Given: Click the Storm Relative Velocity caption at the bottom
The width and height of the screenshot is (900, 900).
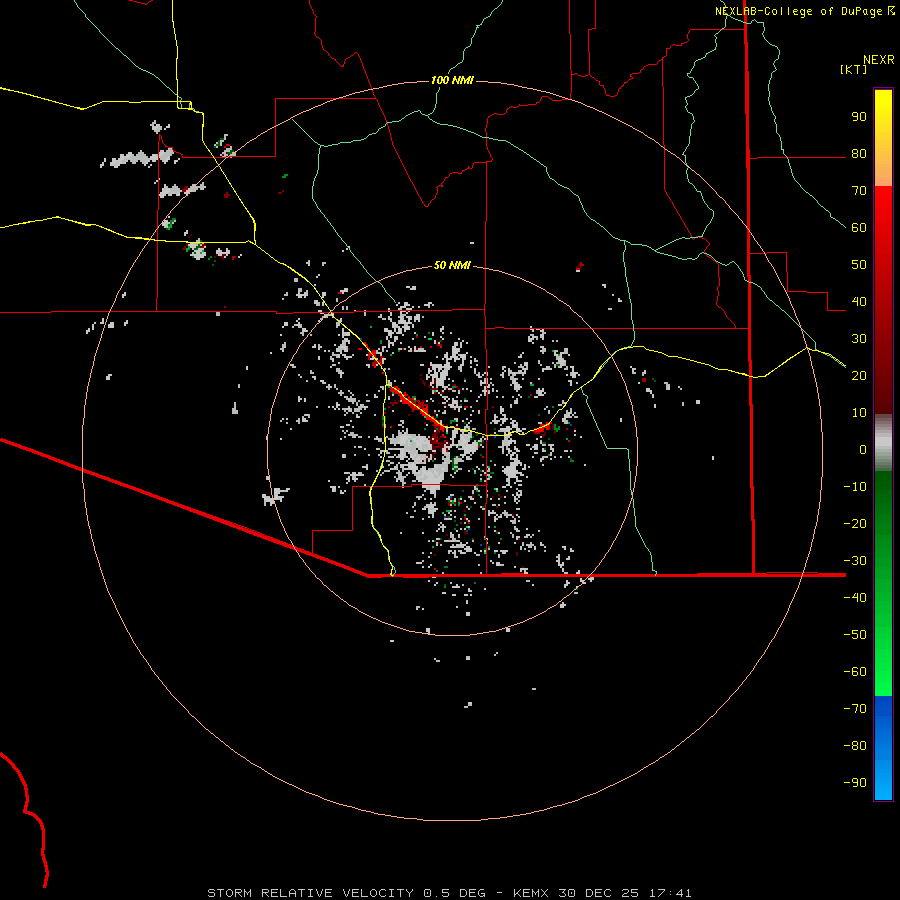Looking at the screenshot, I should [x=449, y=893].
